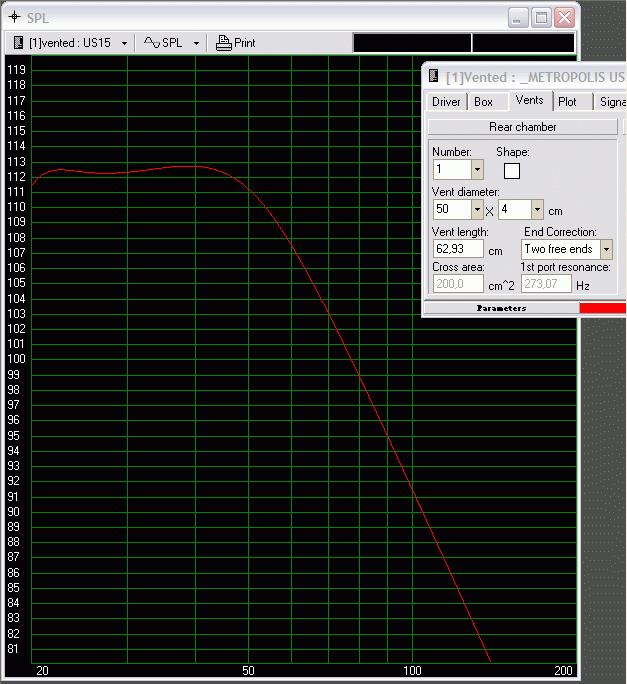Click the Parameters bar button
Screen dimensions: 627x684
(501, 308)
